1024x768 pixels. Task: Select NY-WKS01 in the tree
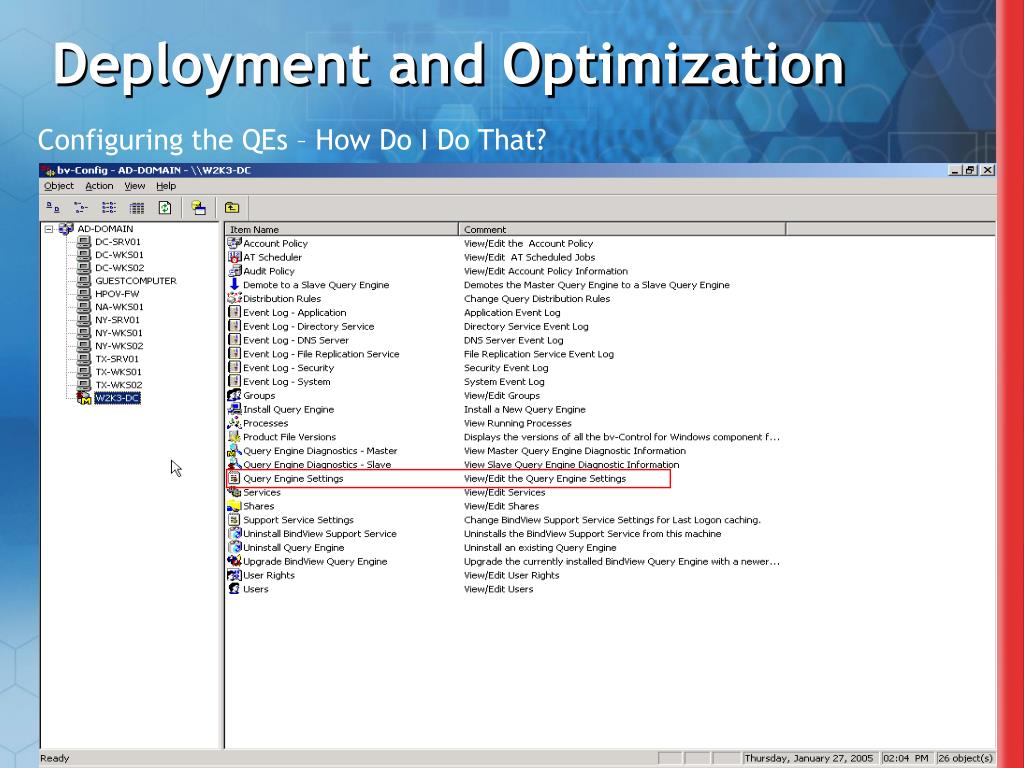tap(118, 333)
